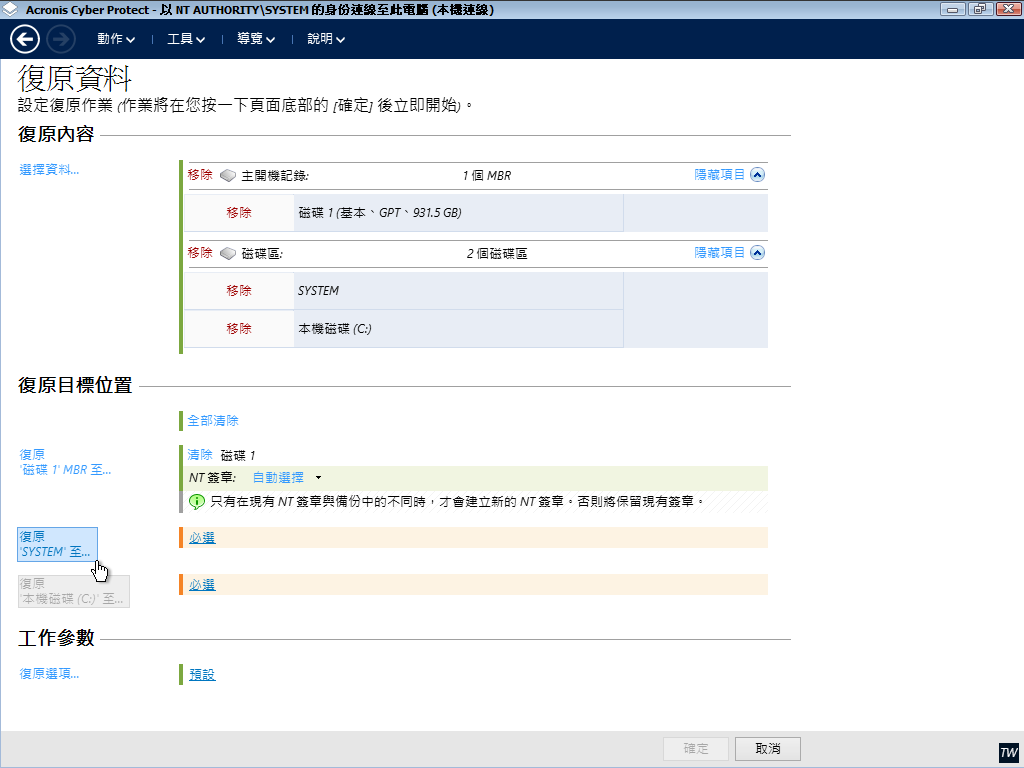This screenshot has height=768, width=1024.
Task: Open the 導覽 dropdown menu
Action: 256,40
